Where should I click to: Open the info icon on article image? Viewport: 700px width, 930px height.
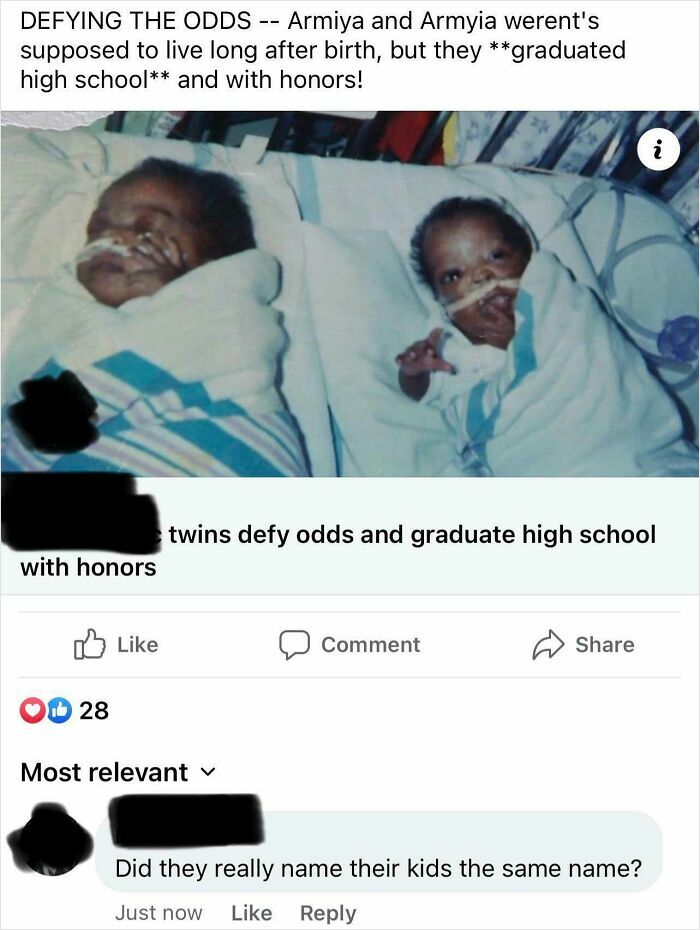coord(658,151)
